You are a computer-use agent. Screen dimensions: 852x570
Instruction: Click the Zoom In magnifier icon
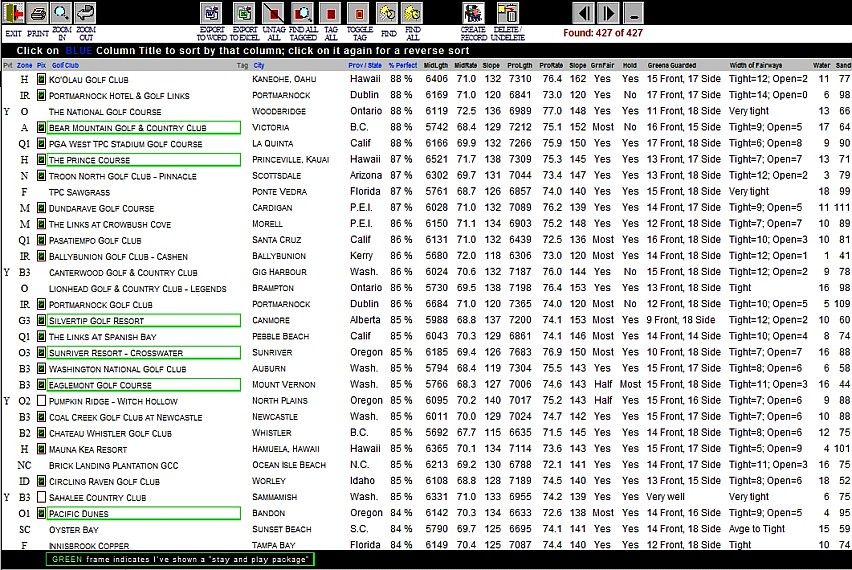pos(61,13)
